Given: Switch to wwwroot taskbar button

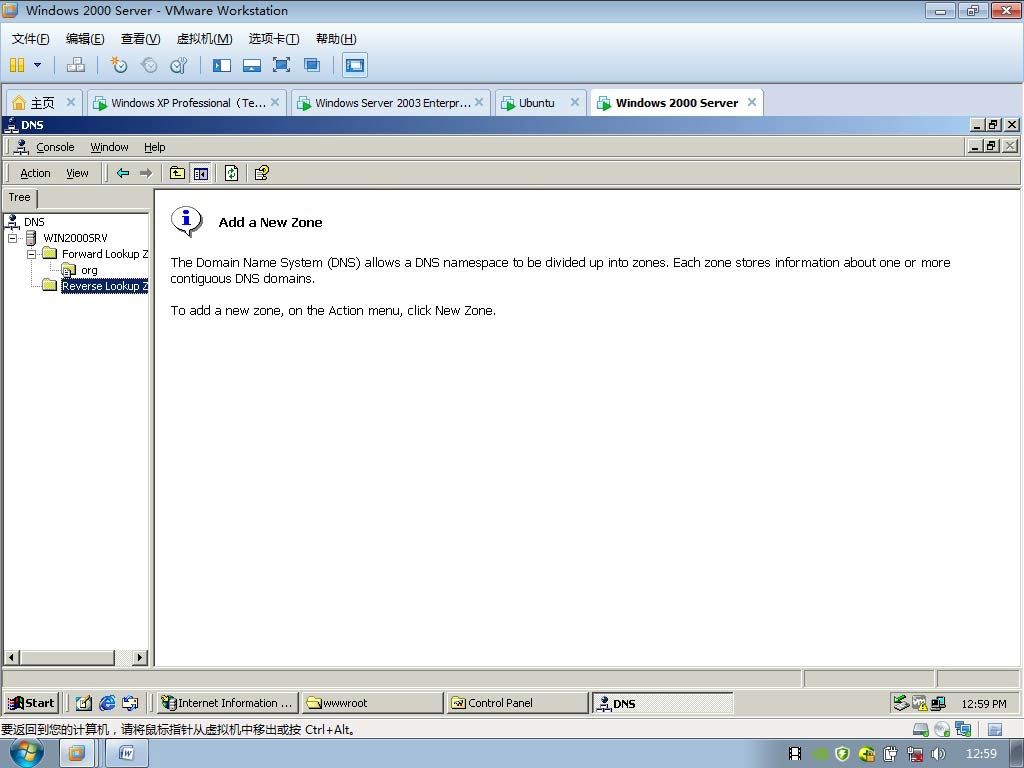Looking at the screenshot, I should point(372,703).
